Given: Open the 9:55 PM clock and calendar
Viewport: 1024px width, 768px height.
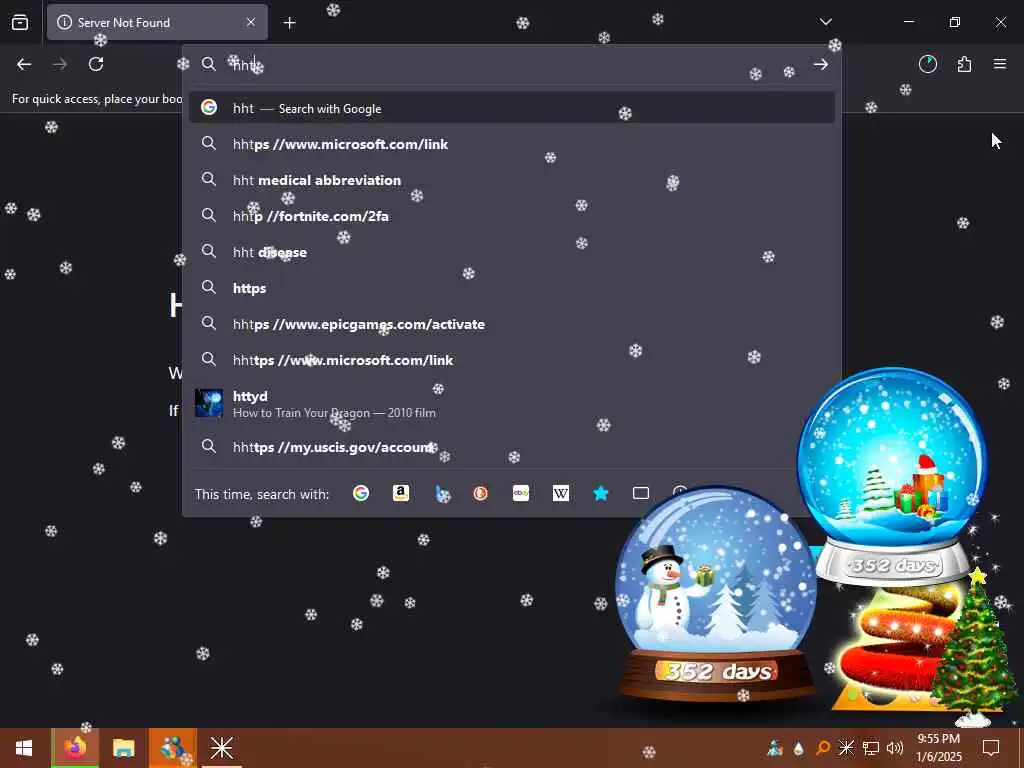Looking at the screenshot, I should point(938,748).
